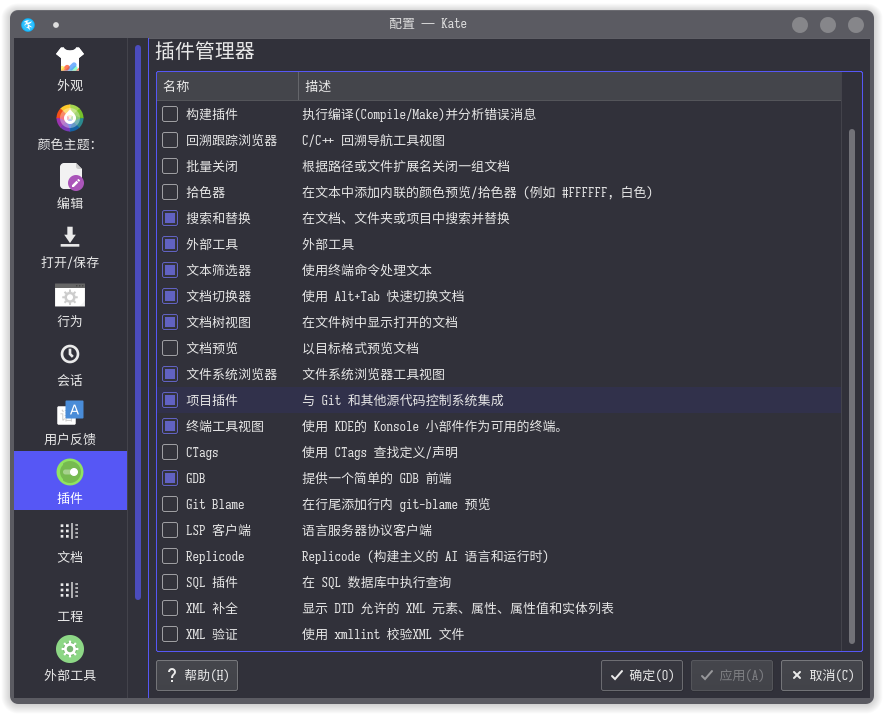The width and height of the screenshot is (884, 714).
Task: Open the 用户反馈 feedback icon
Action: tap(70, 413)
